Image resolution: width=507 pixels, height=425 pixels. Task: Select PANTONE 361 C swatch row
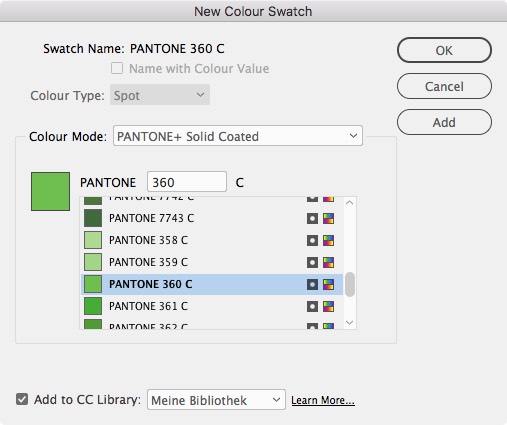pyautogui.click(x=212, y=306)
